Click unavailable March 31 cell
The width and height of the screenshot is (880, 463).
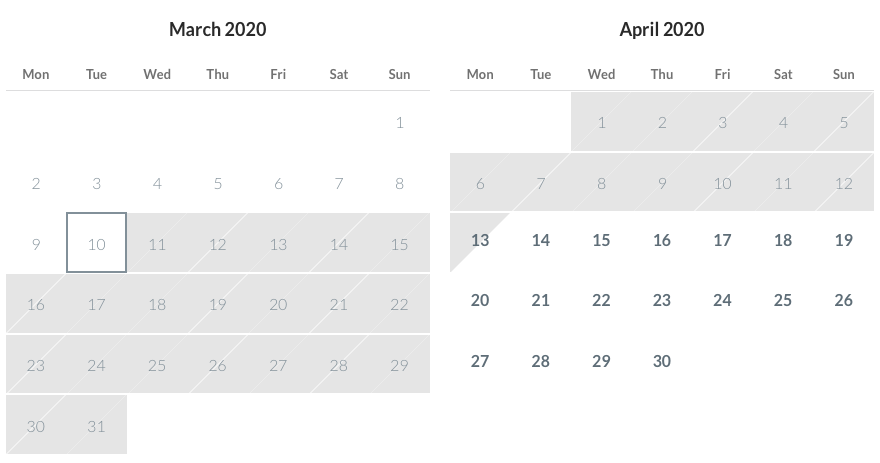pos(96,426)
